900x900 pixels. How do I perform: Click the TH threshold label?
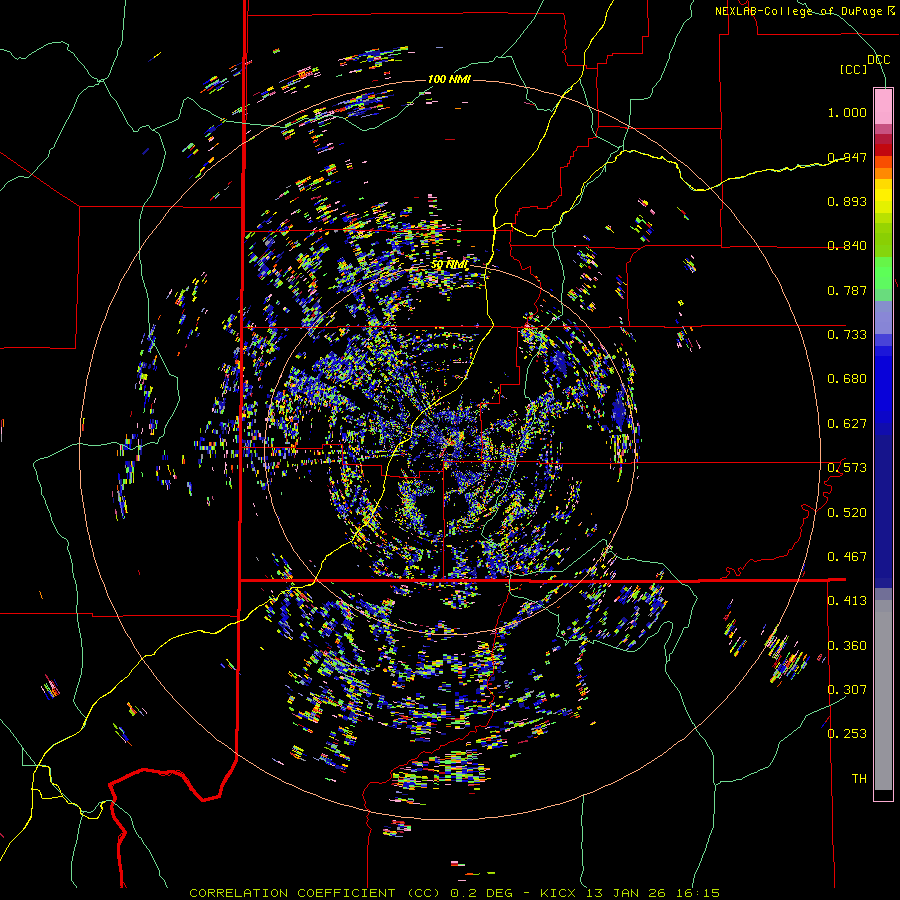coord(859,779)
